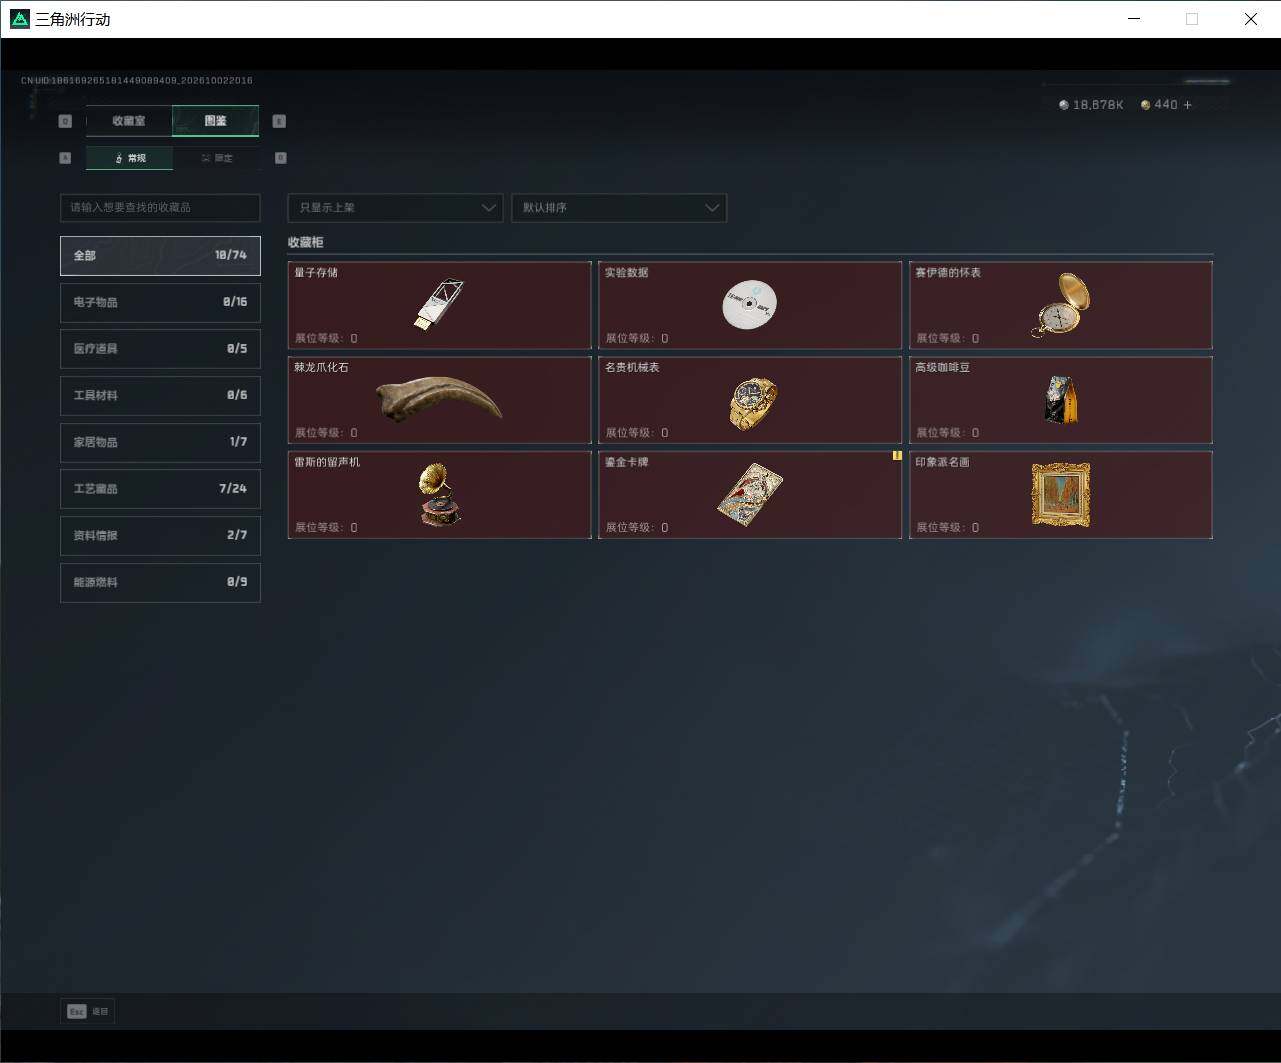Click the silver coin icon beside 18,878K

click(1064, 105)
